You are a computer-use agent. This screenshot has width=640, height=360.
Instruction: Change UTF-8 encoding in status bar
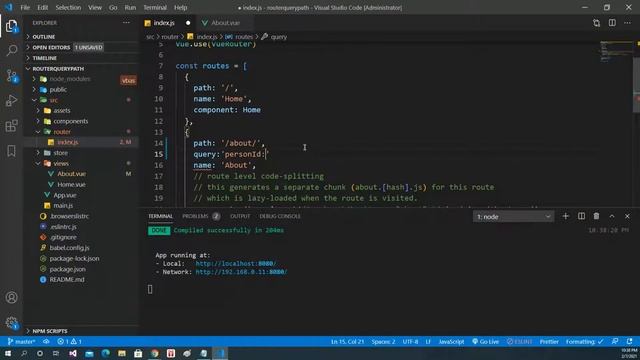[410, 342]
